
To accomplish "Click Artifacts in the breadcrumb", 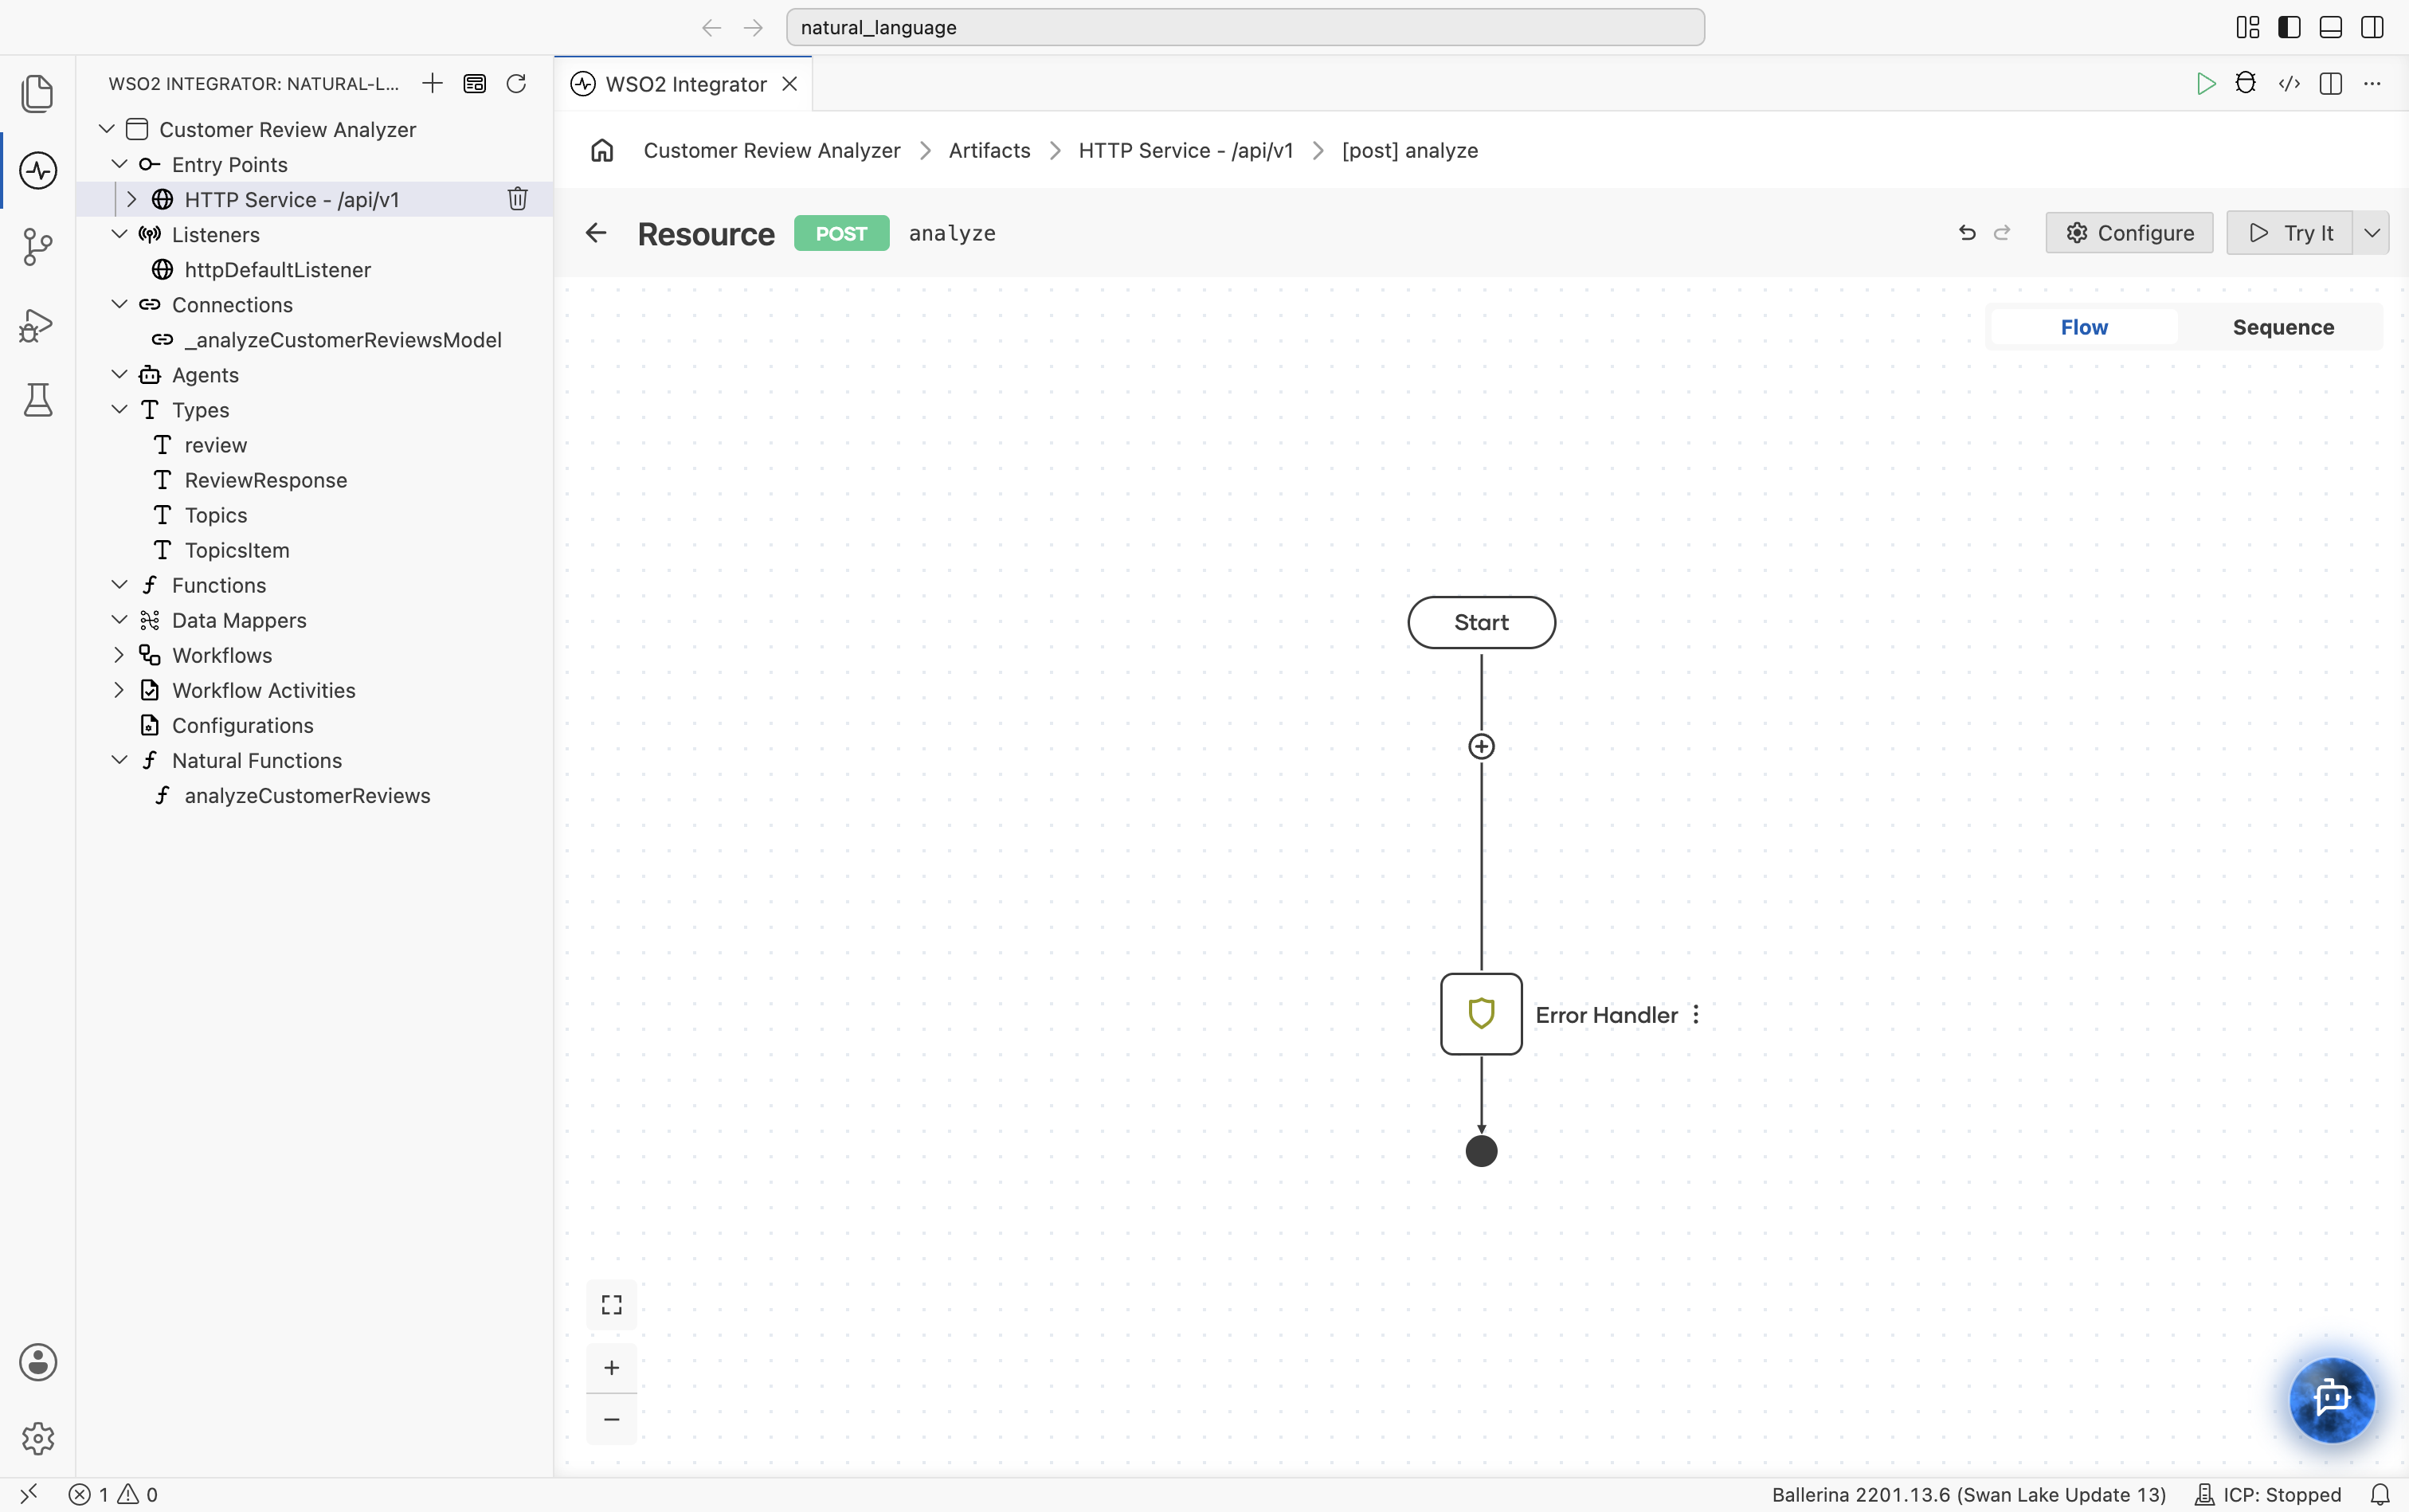I will 989,150.
